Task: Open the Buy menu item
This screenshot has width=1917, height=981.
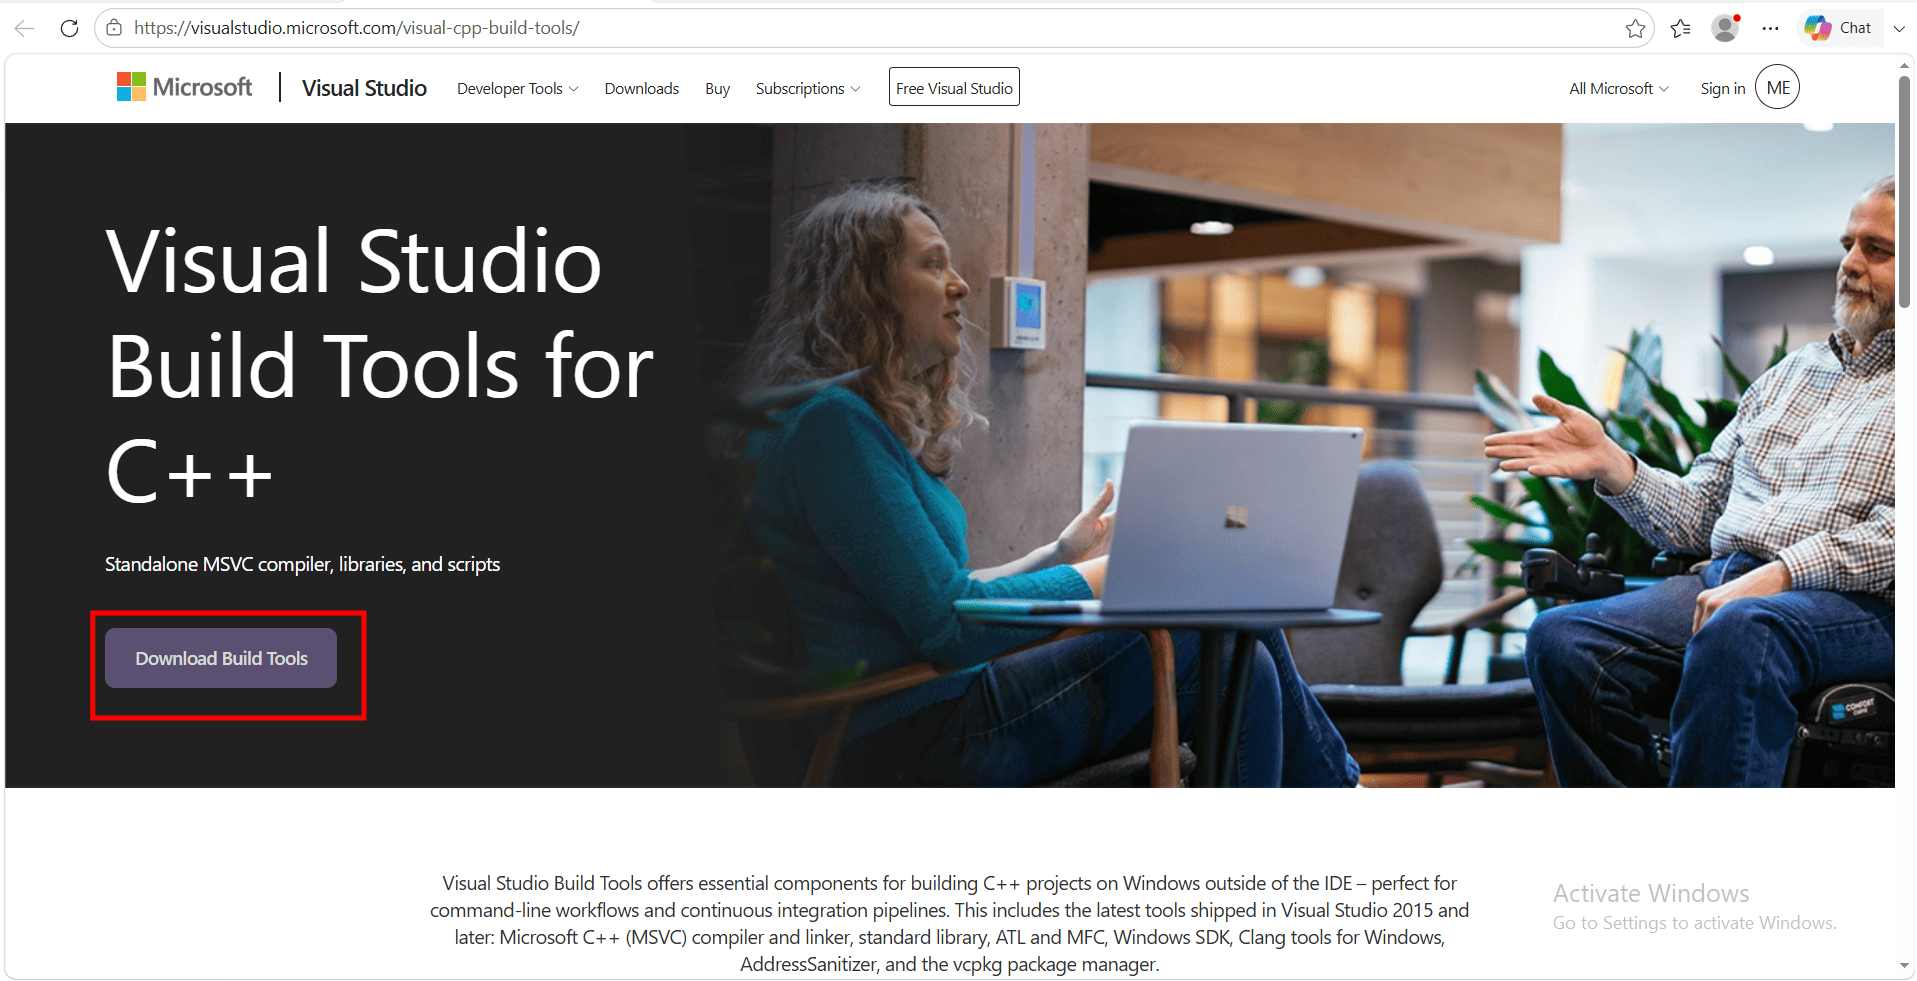Action: [x=717, y=89]
